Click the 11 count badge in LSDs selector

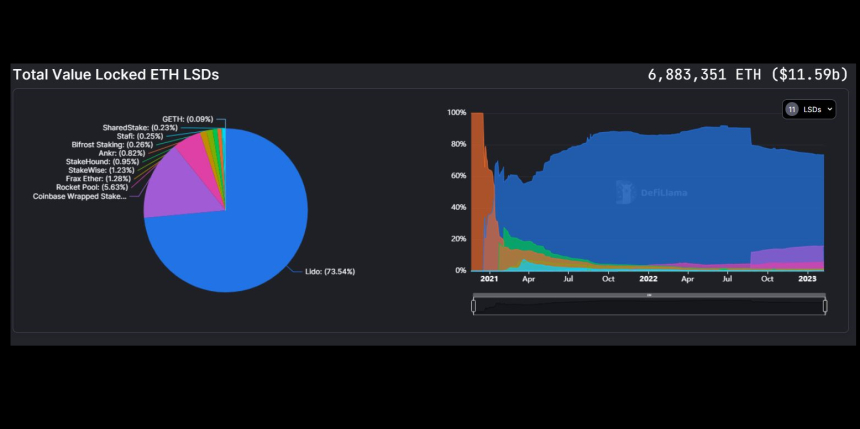point(792,109)
